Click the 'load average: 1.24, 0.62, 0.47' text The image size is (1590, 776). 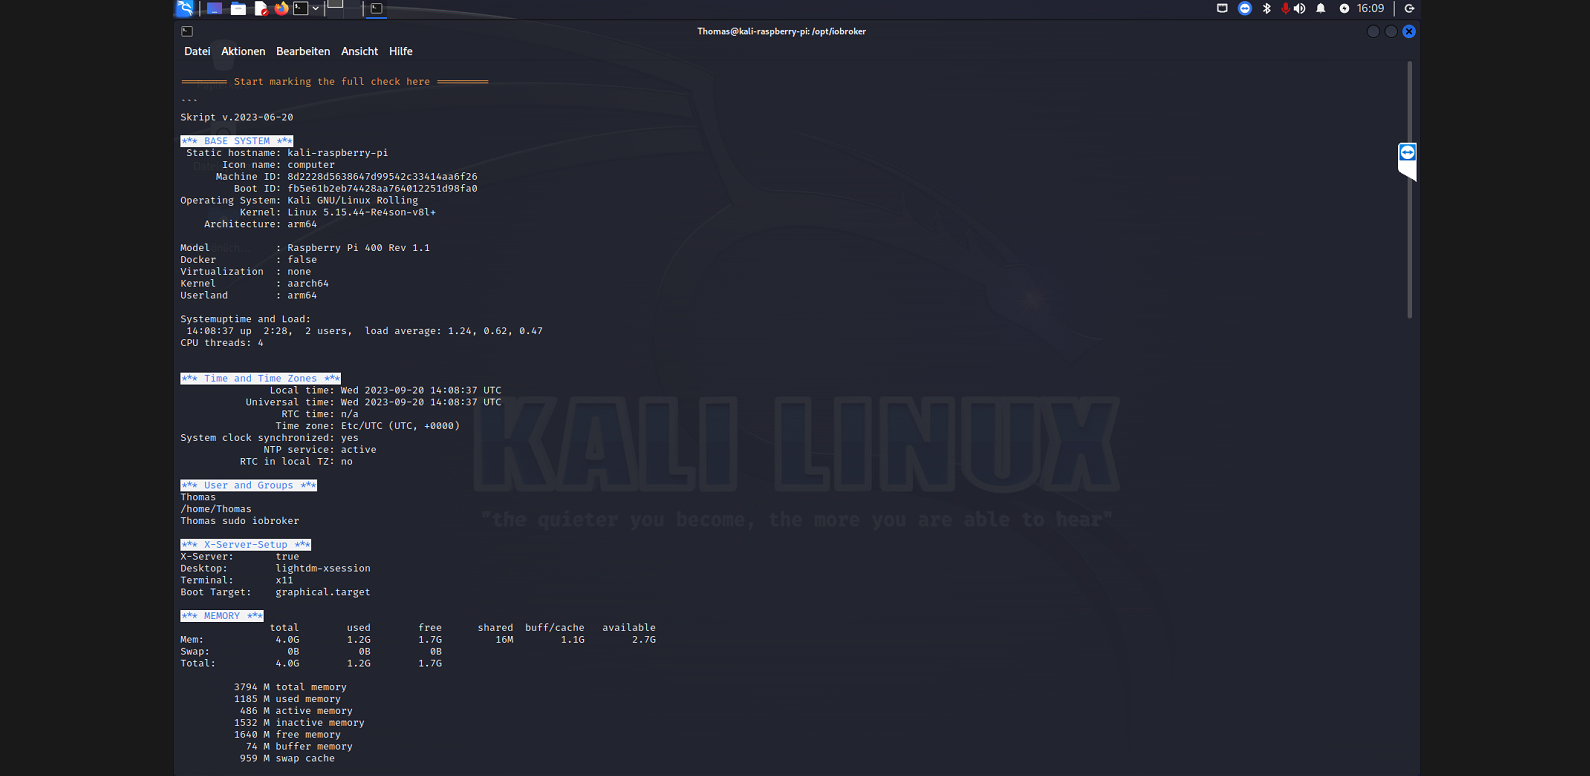tap(454, 331)
